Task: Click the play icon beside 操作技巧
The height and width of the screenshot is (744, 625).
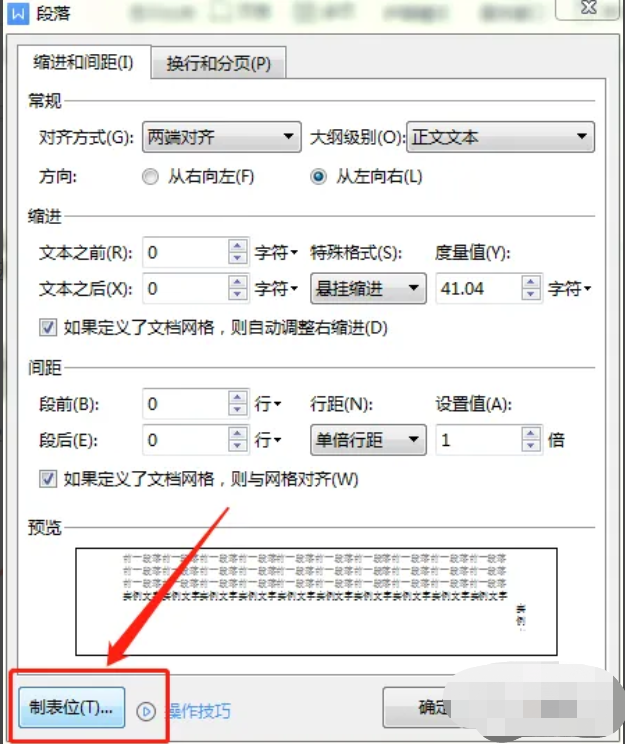Action: coord(146,710)
